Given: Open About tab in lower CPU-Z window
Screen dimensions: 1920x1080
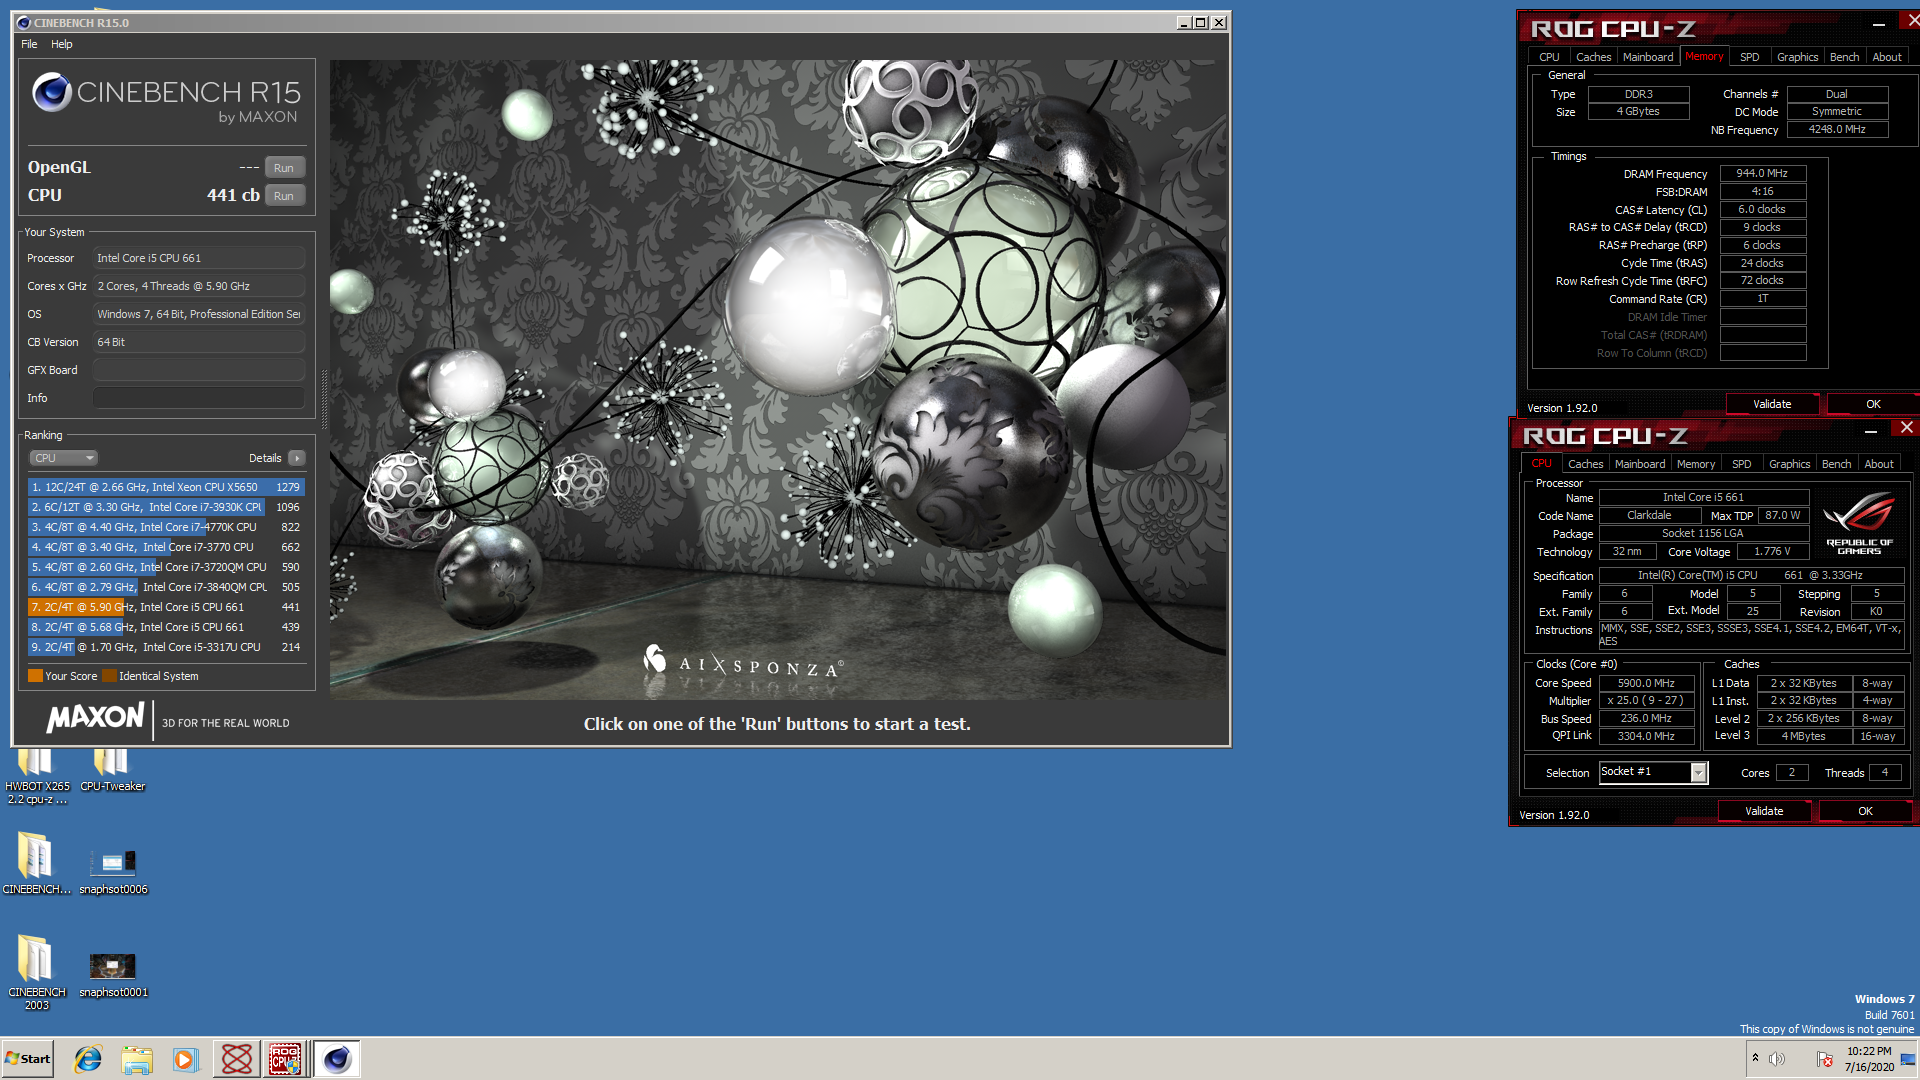Looking at the screenshot, I should (1878, 464).
